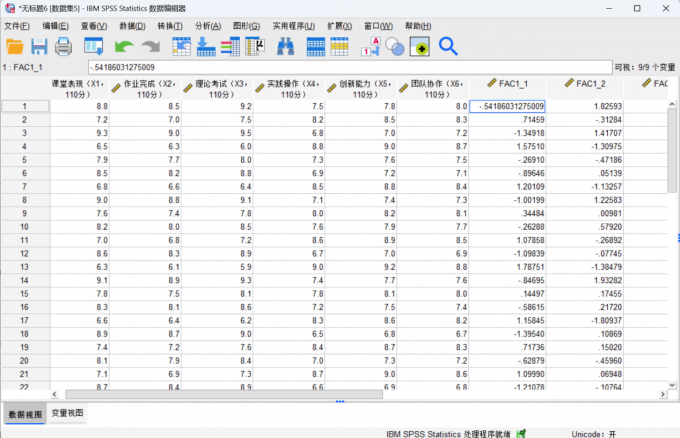Viewport: 680px width, 438px height.
Task: Open Find with the binoculars icon
Action: 285,46
